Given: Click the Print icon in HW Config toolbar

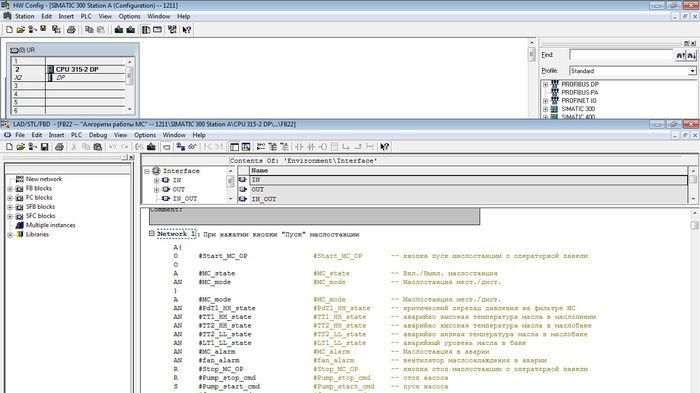Looking at the screenshot, I should tap(71, 29).
